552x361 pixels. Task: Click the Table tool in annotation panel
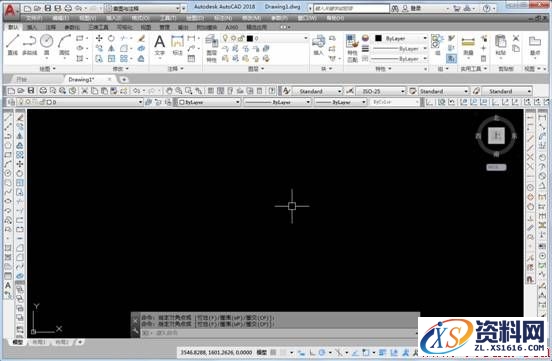coord(191,58)
